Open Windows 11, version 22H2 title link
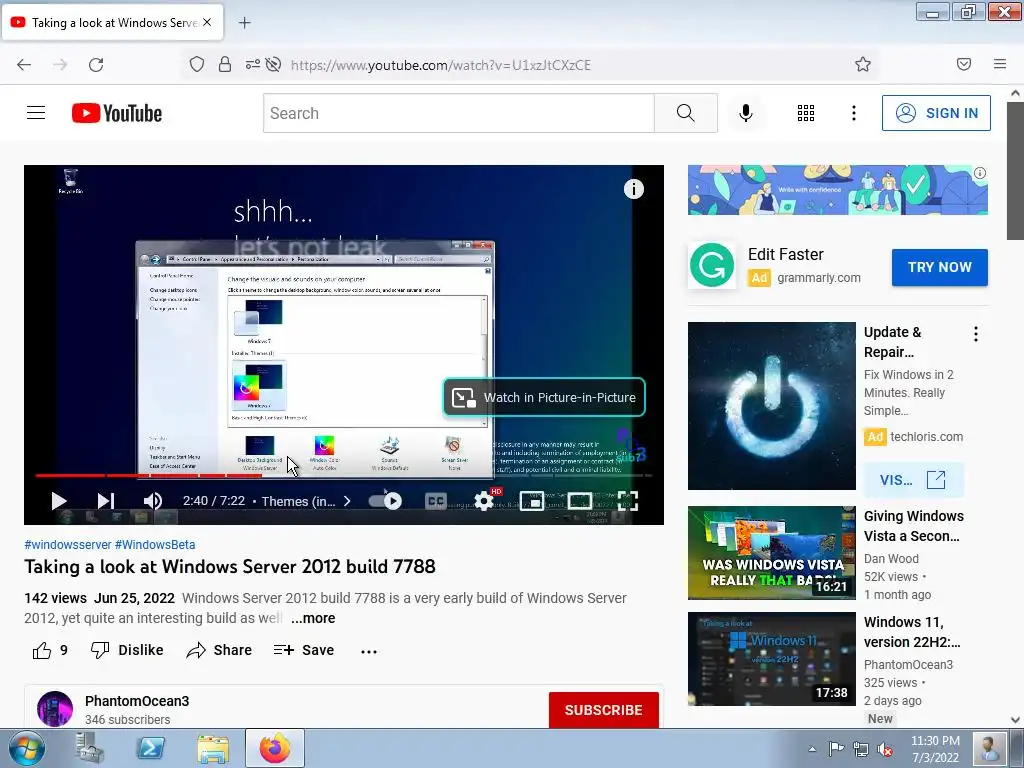Image resolution: width=1024 pixels, height=768 pixels. 912,632
